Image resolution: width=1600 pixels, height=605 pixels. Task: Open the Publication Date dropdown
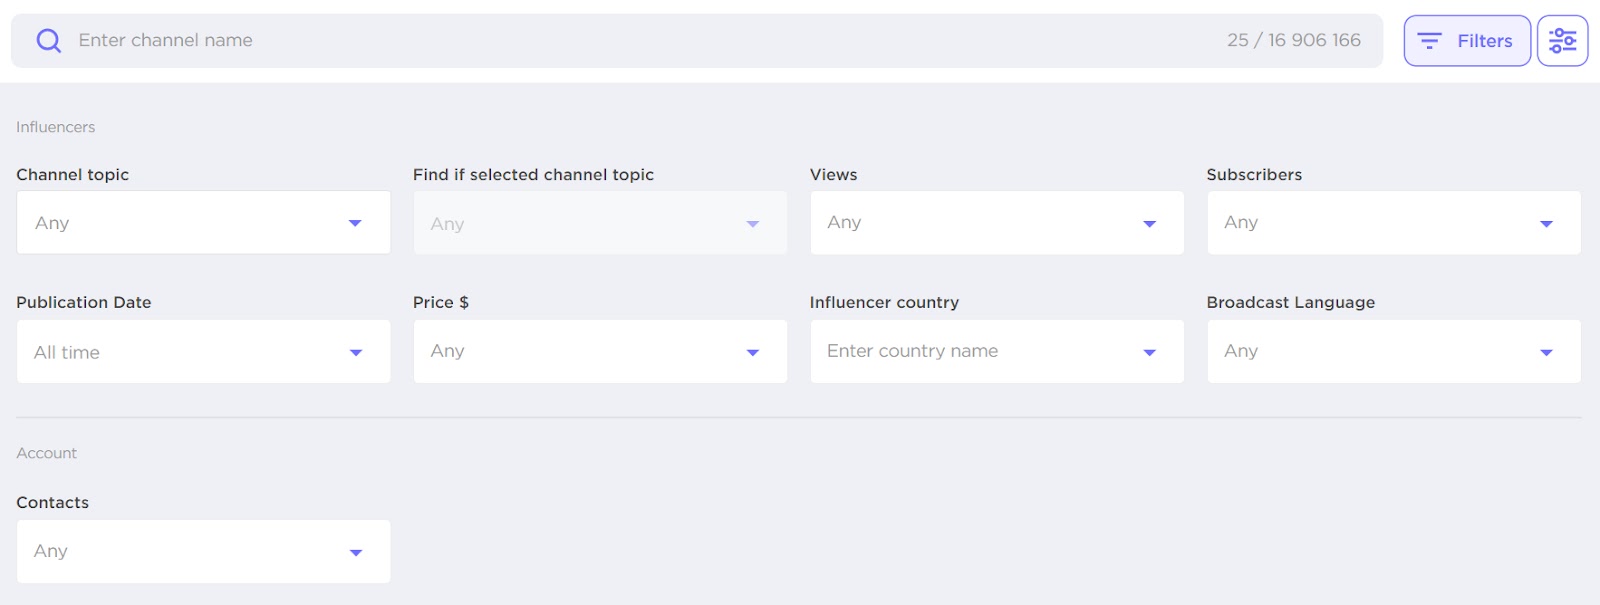pos(204,351)
